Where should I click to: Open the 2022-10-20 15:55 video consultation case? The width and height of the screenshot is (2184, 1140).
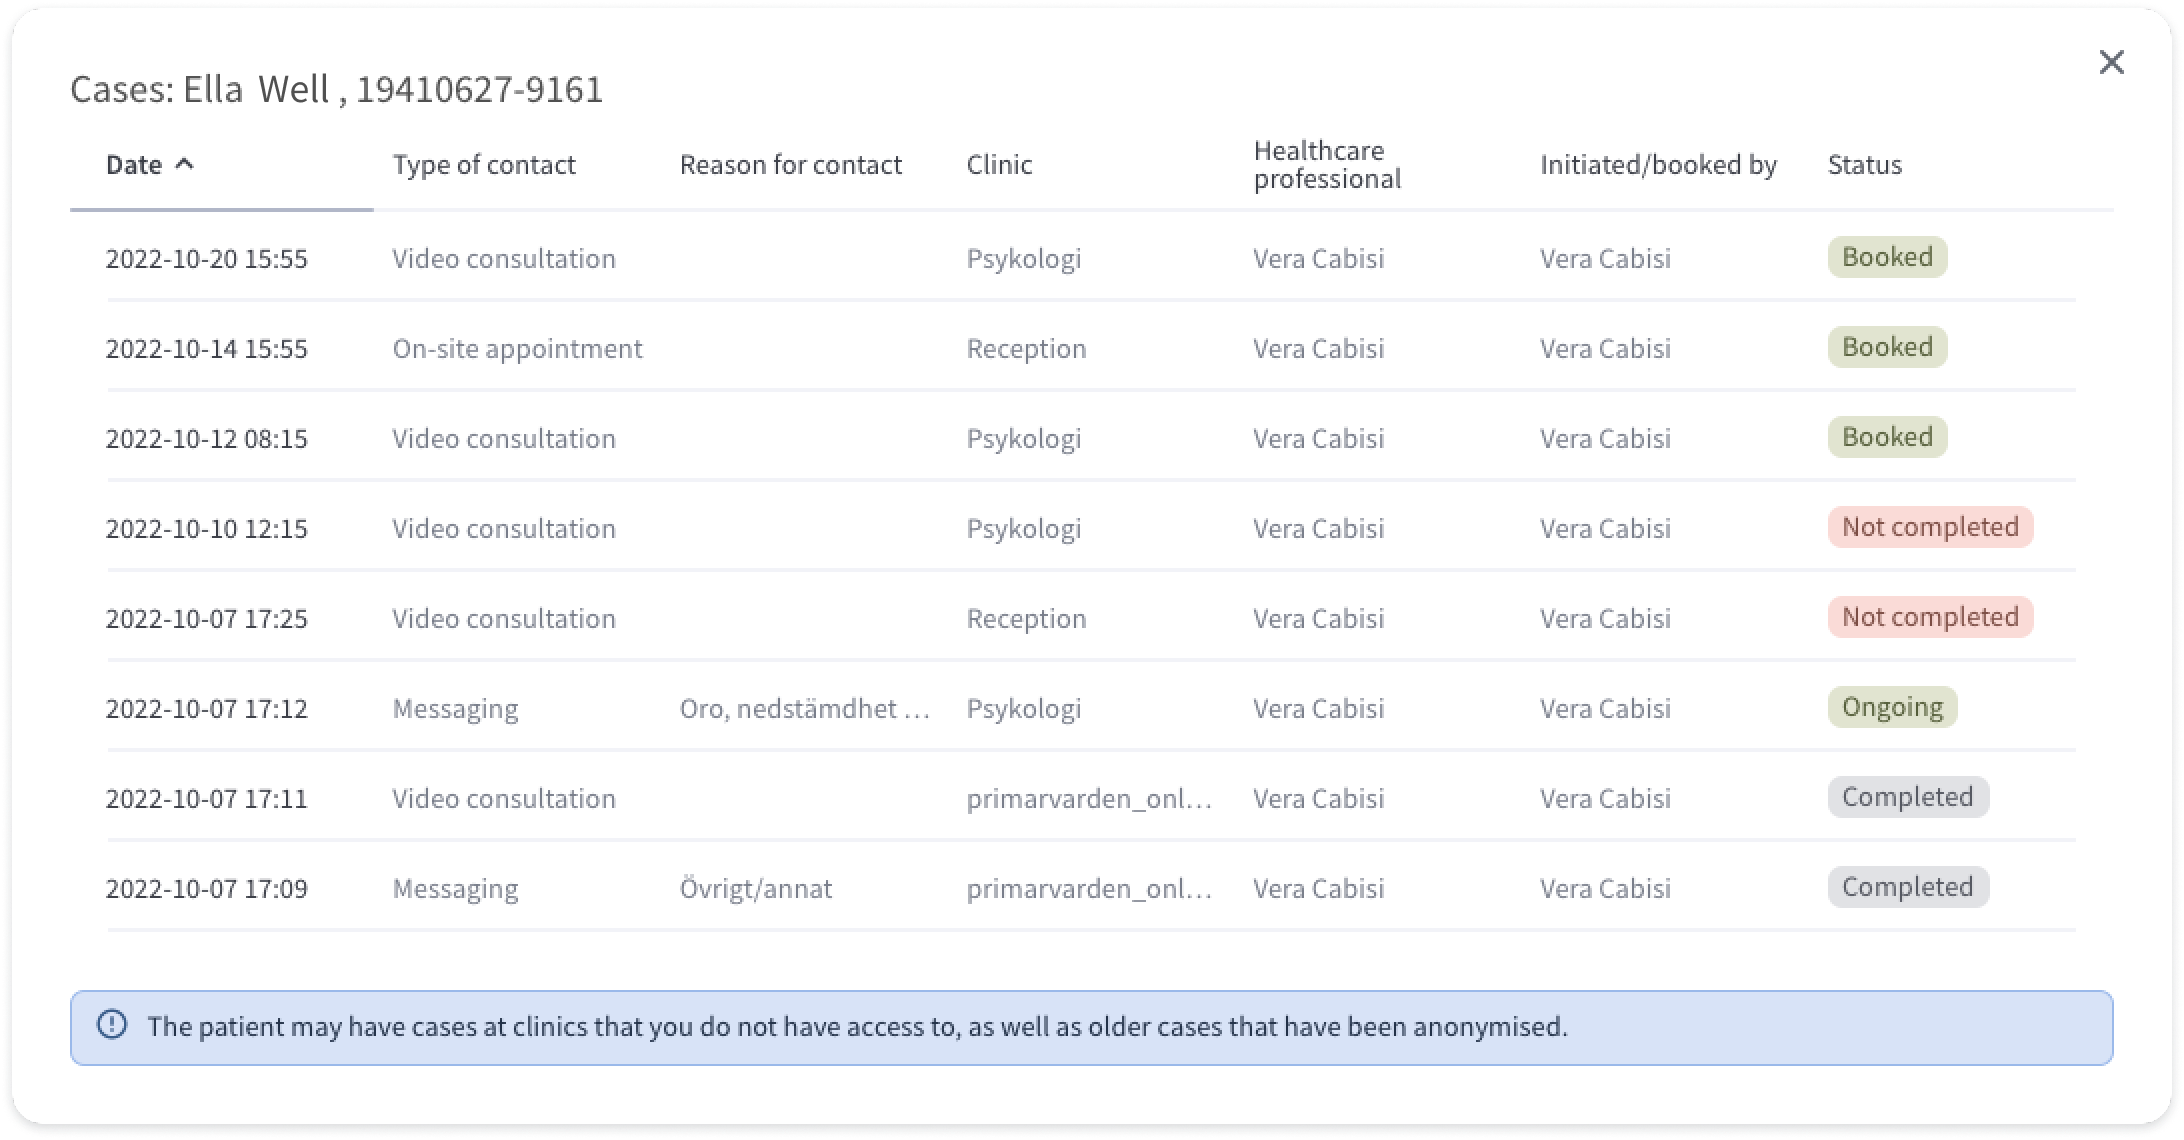[1091, 258]
